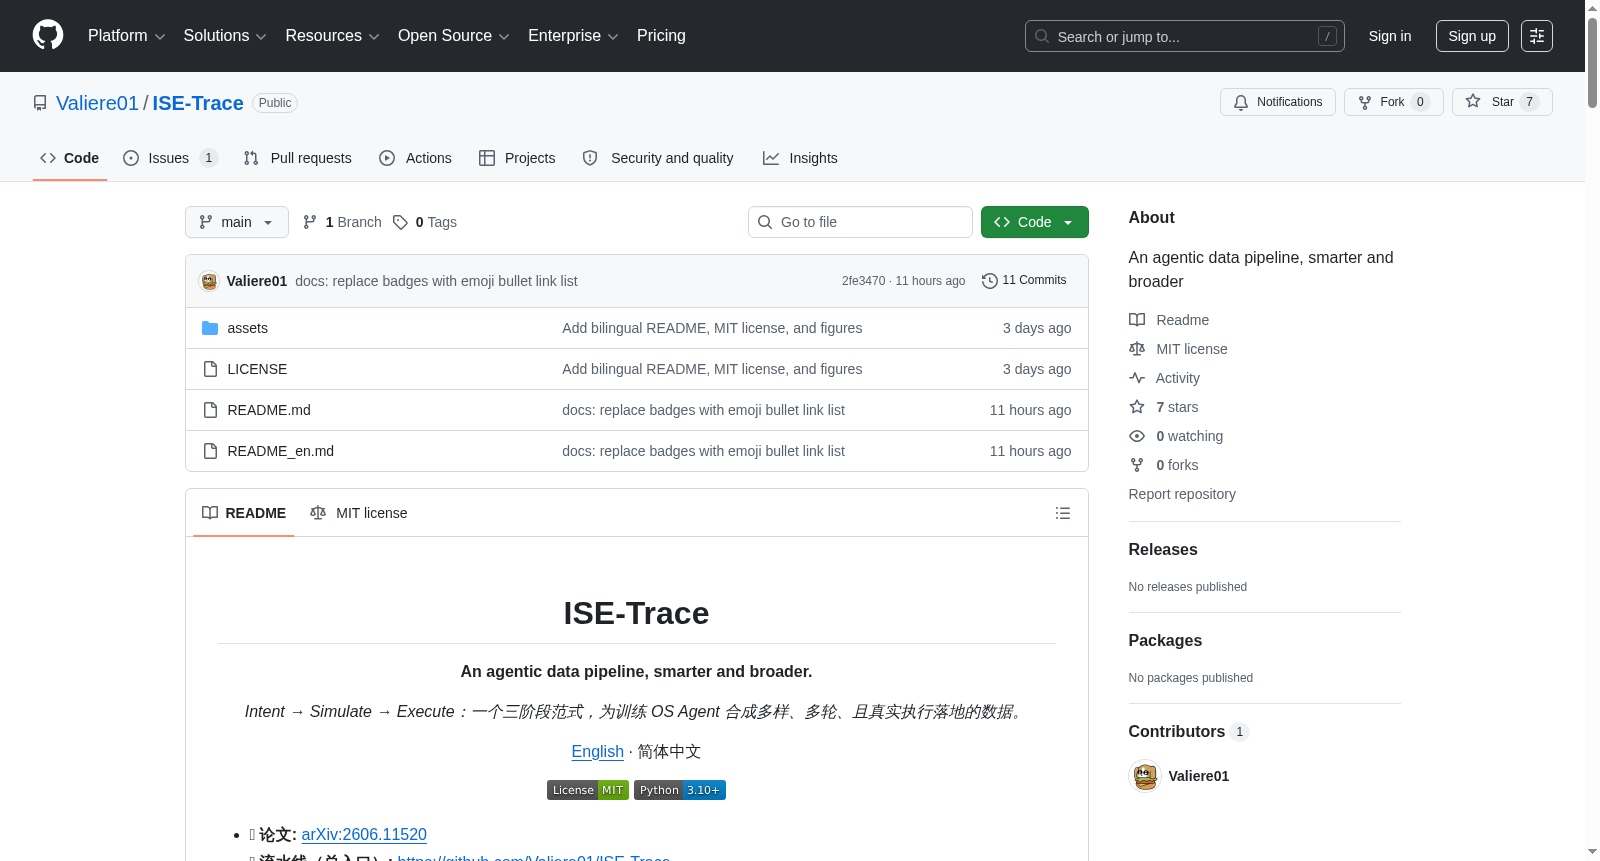Screen dimensions: 1600x861
Task: Expand the green Code download dropdown
Action: (x=1035, y=222)
